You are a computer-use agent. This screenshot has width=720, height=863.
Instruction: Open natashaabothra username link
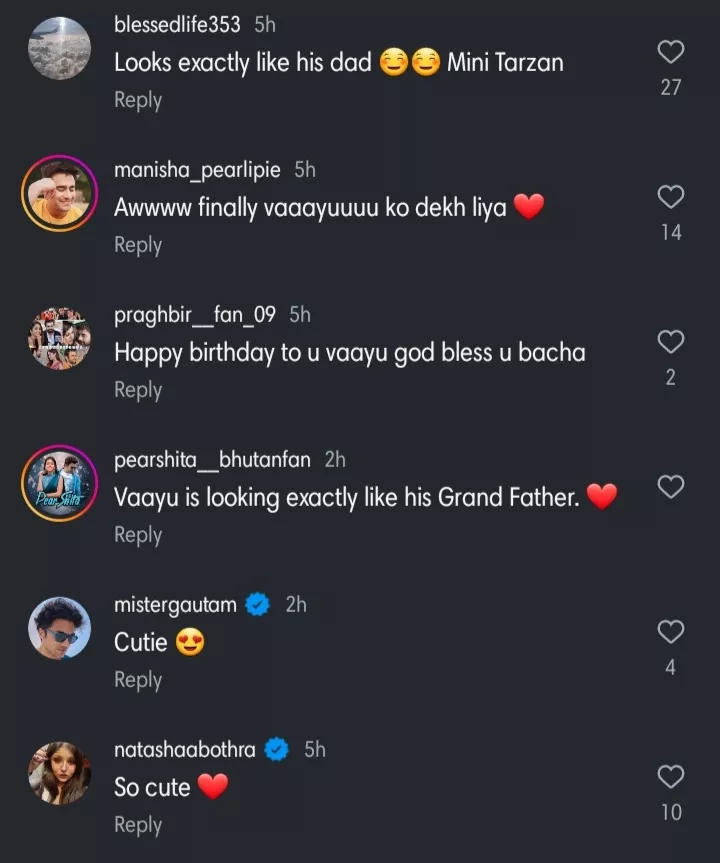pyautogui.click(x=185, y=750)
